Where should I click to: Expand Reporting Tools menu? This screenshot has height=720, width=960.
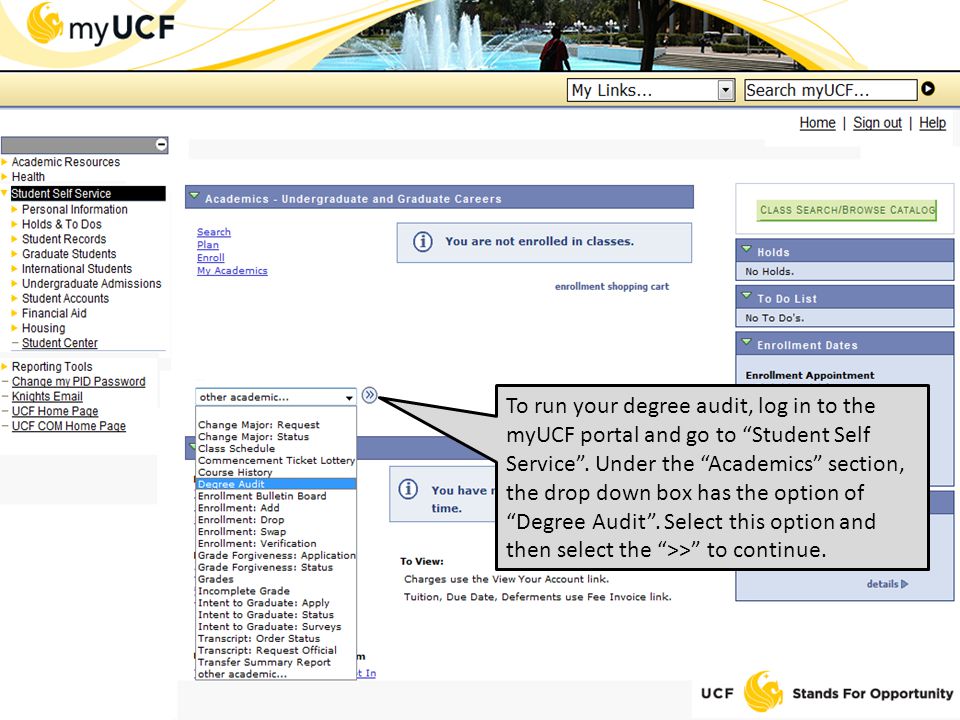coord(52,367)
